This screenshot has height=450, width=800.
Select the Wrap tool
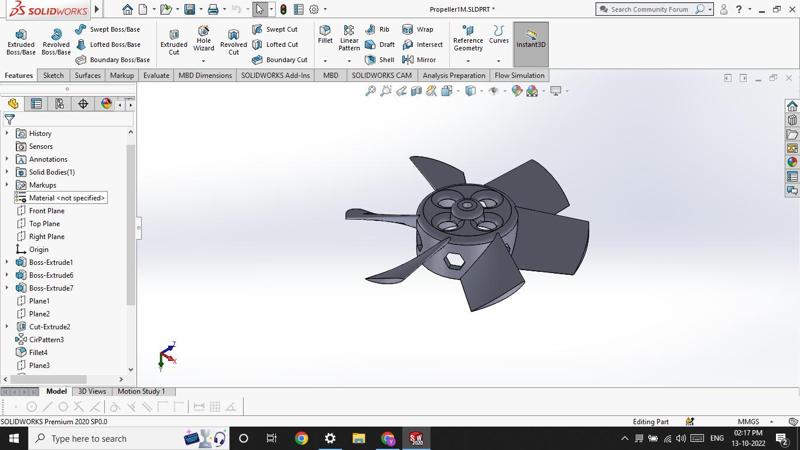pos(418,30)
